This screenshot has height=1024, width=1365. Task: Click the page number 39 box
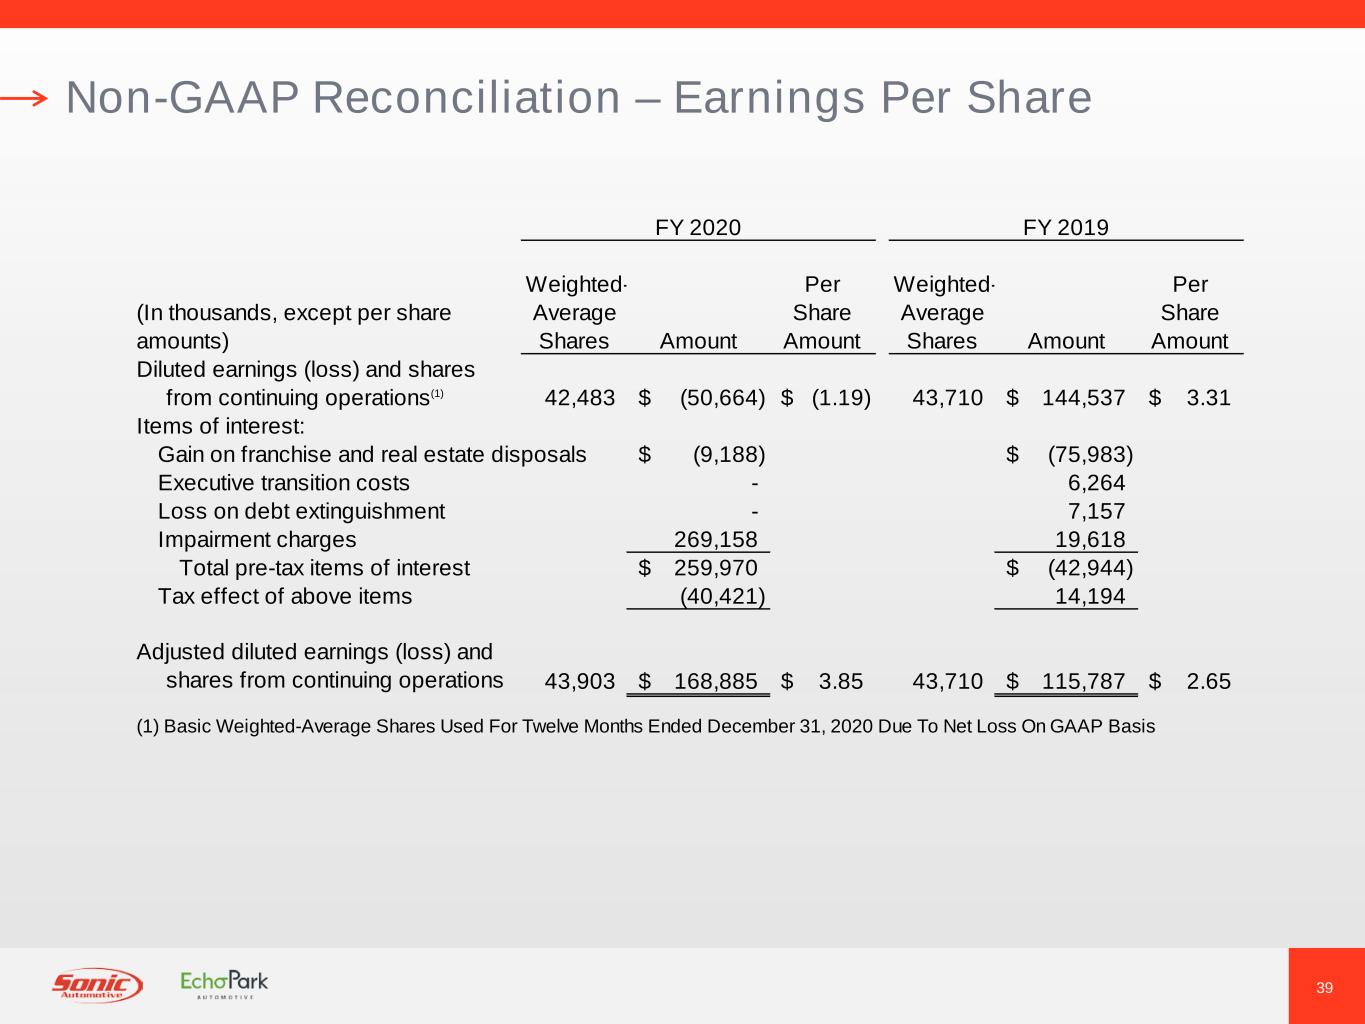point(1325,987)
